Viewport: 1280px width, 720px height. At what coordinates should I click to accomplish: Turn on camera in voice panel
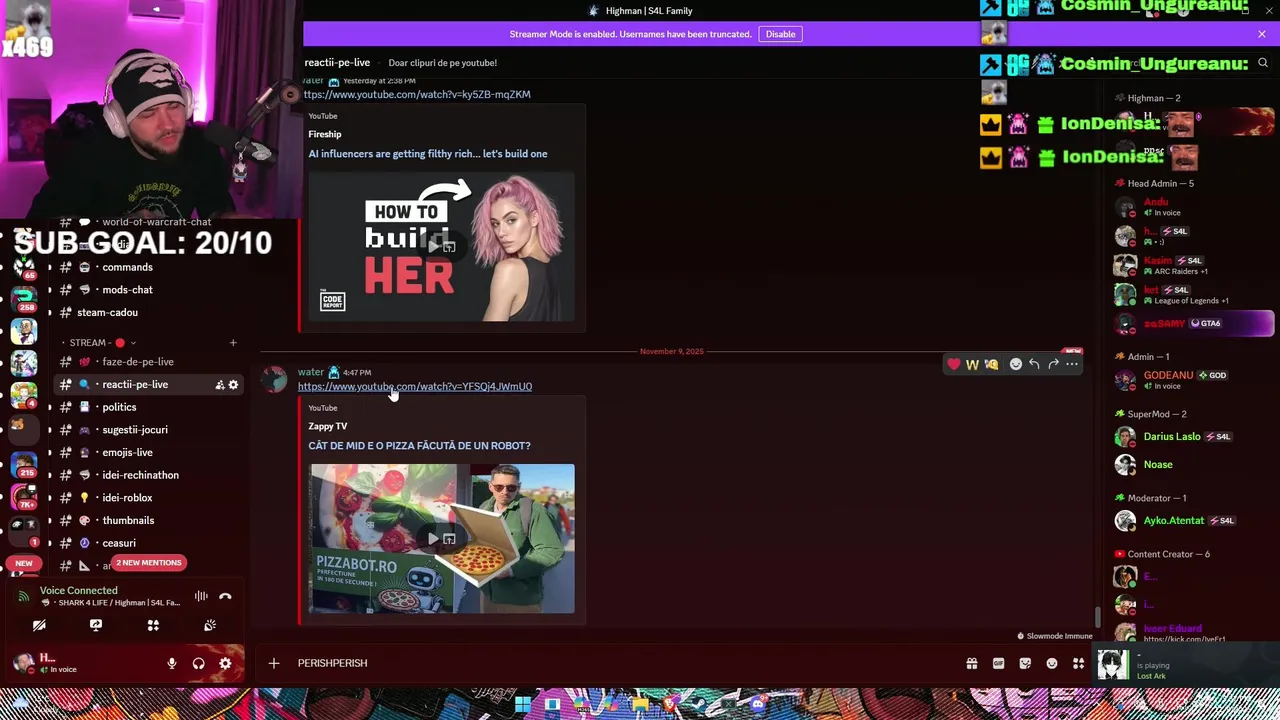point(39,625)
